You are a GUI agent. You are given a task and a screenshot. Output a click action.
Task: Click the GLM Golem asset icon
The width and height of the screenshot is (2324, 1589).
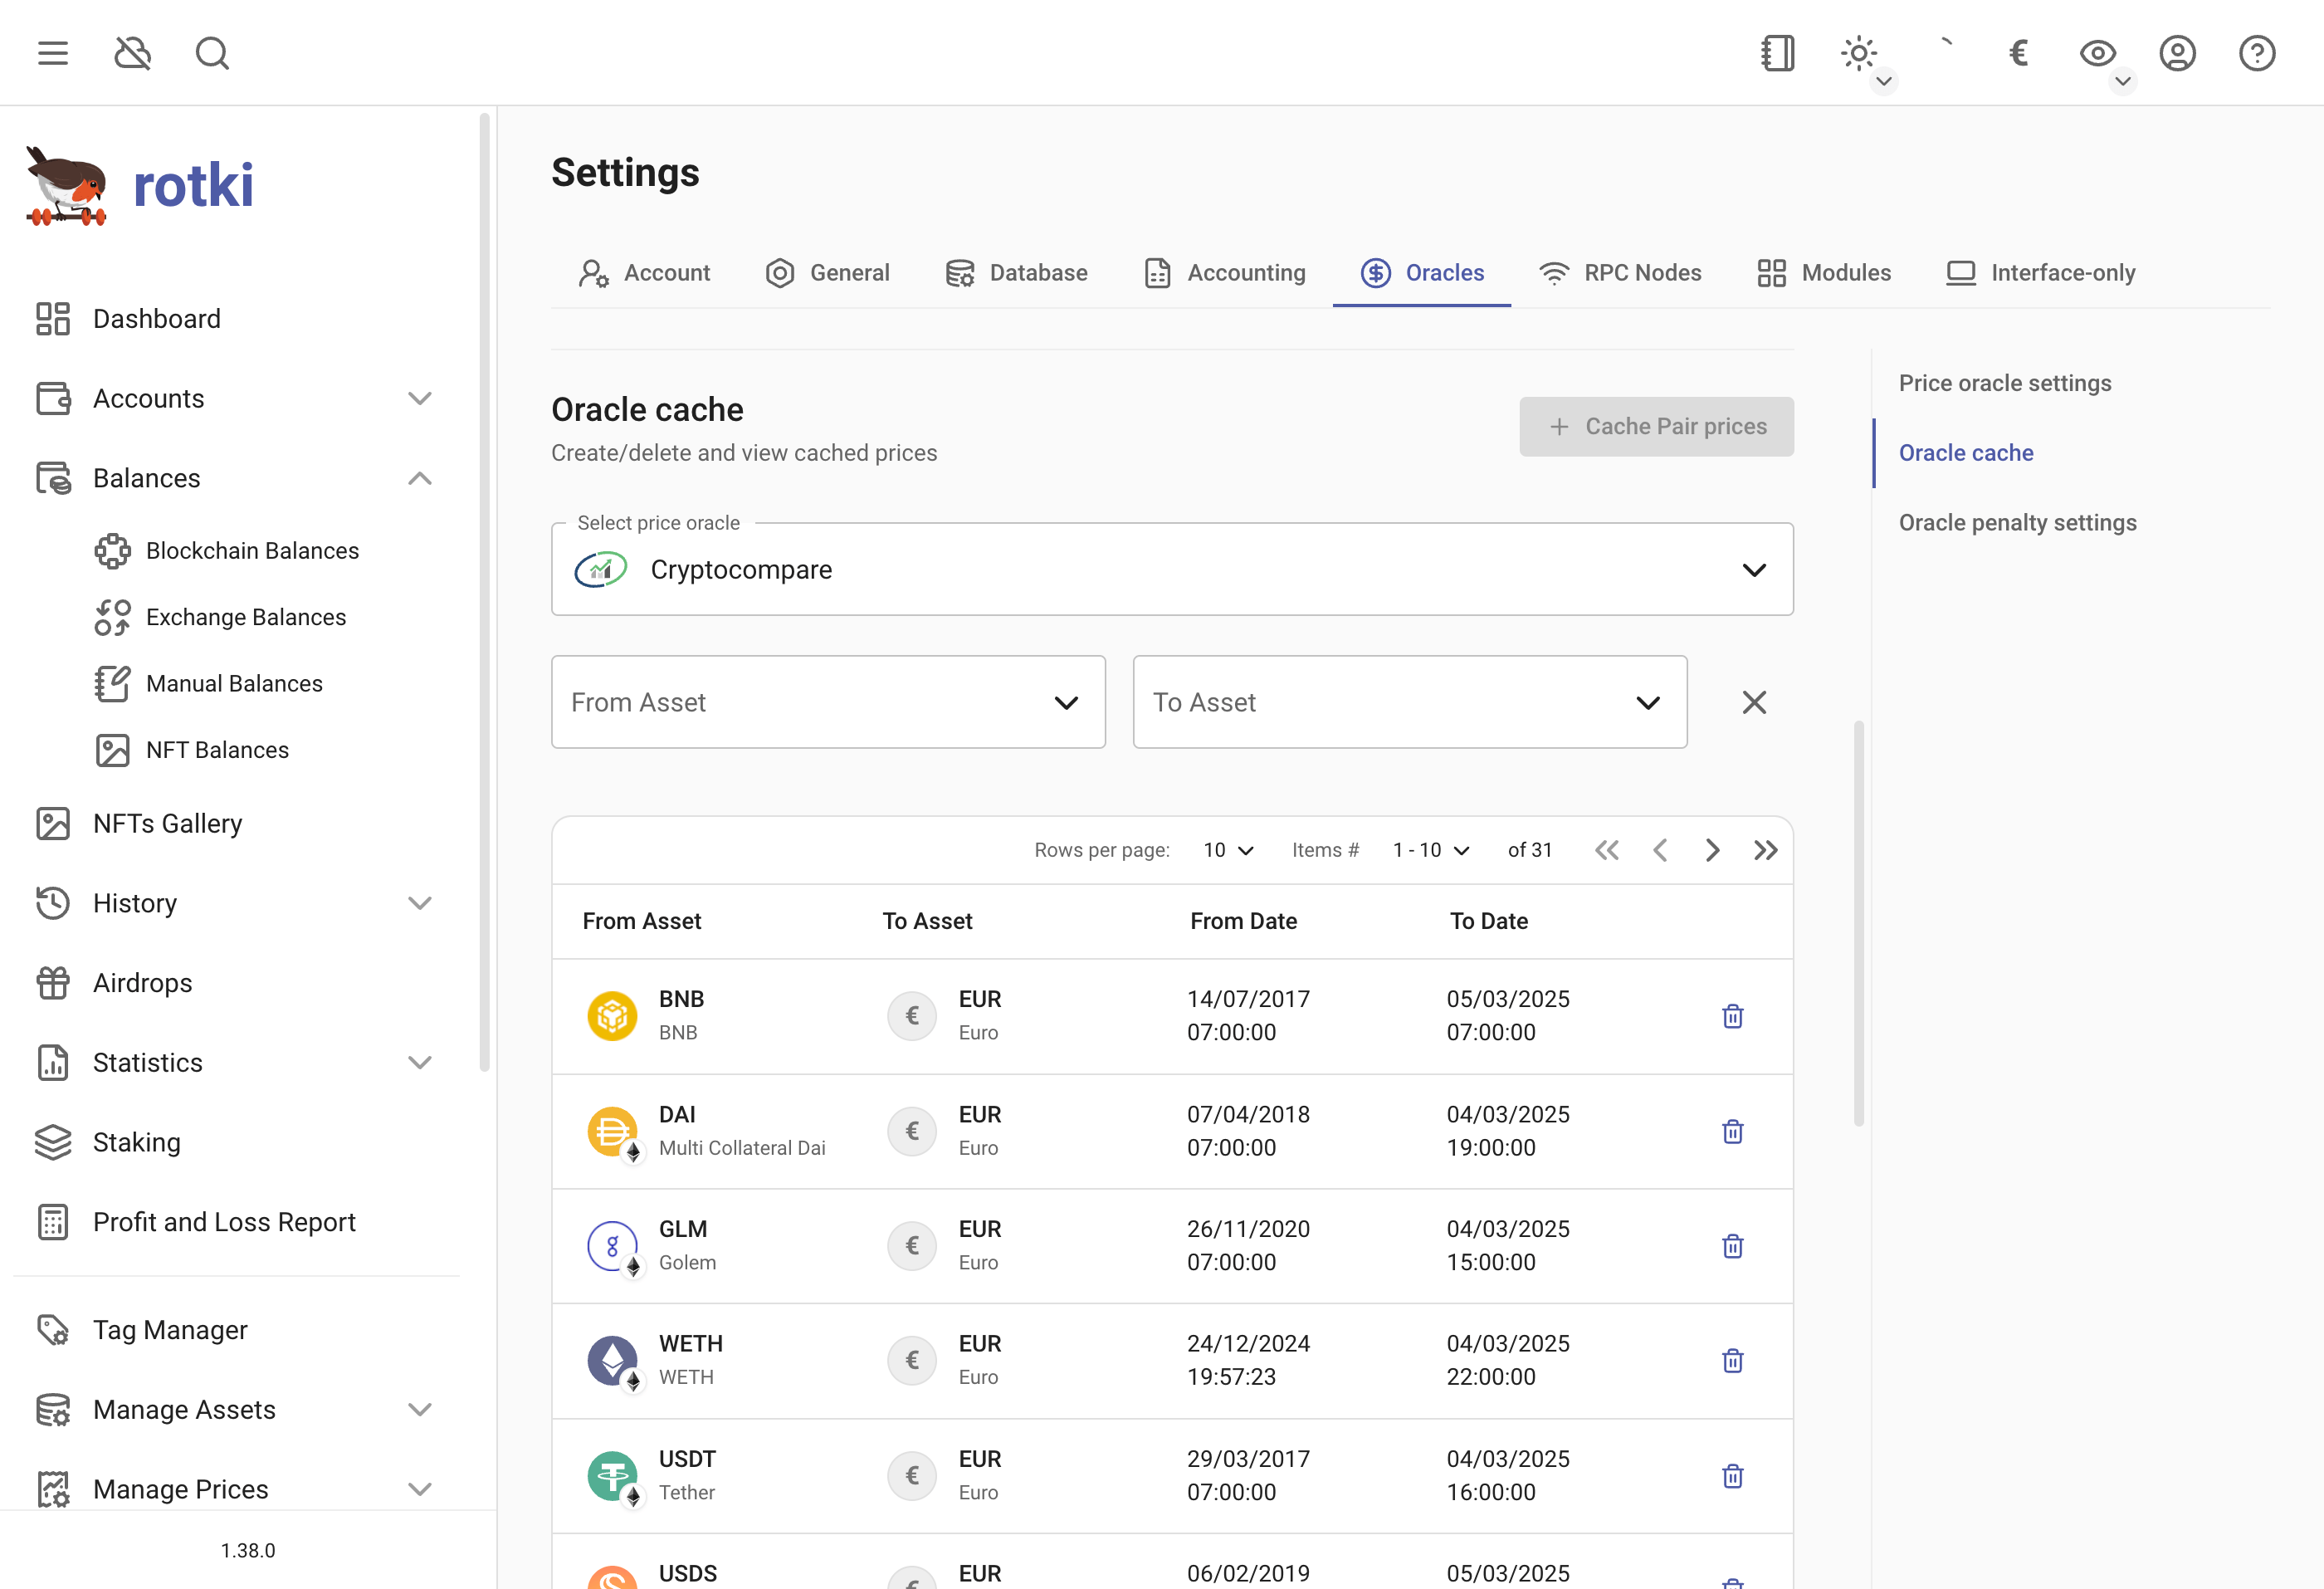click(x=612, y=1246)
